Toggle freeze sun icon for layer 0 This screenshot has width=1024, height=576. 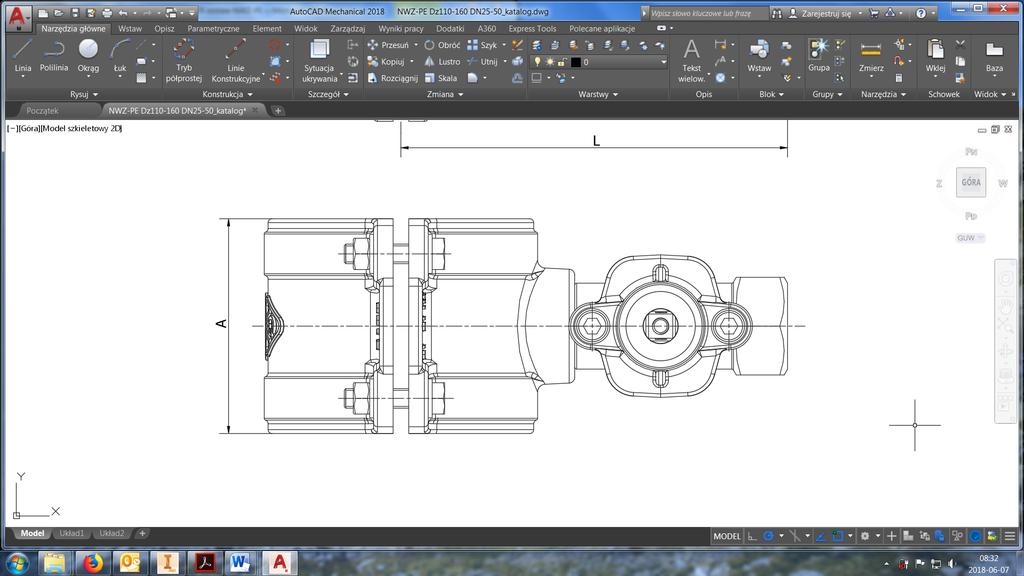click(x=550, y=62)
